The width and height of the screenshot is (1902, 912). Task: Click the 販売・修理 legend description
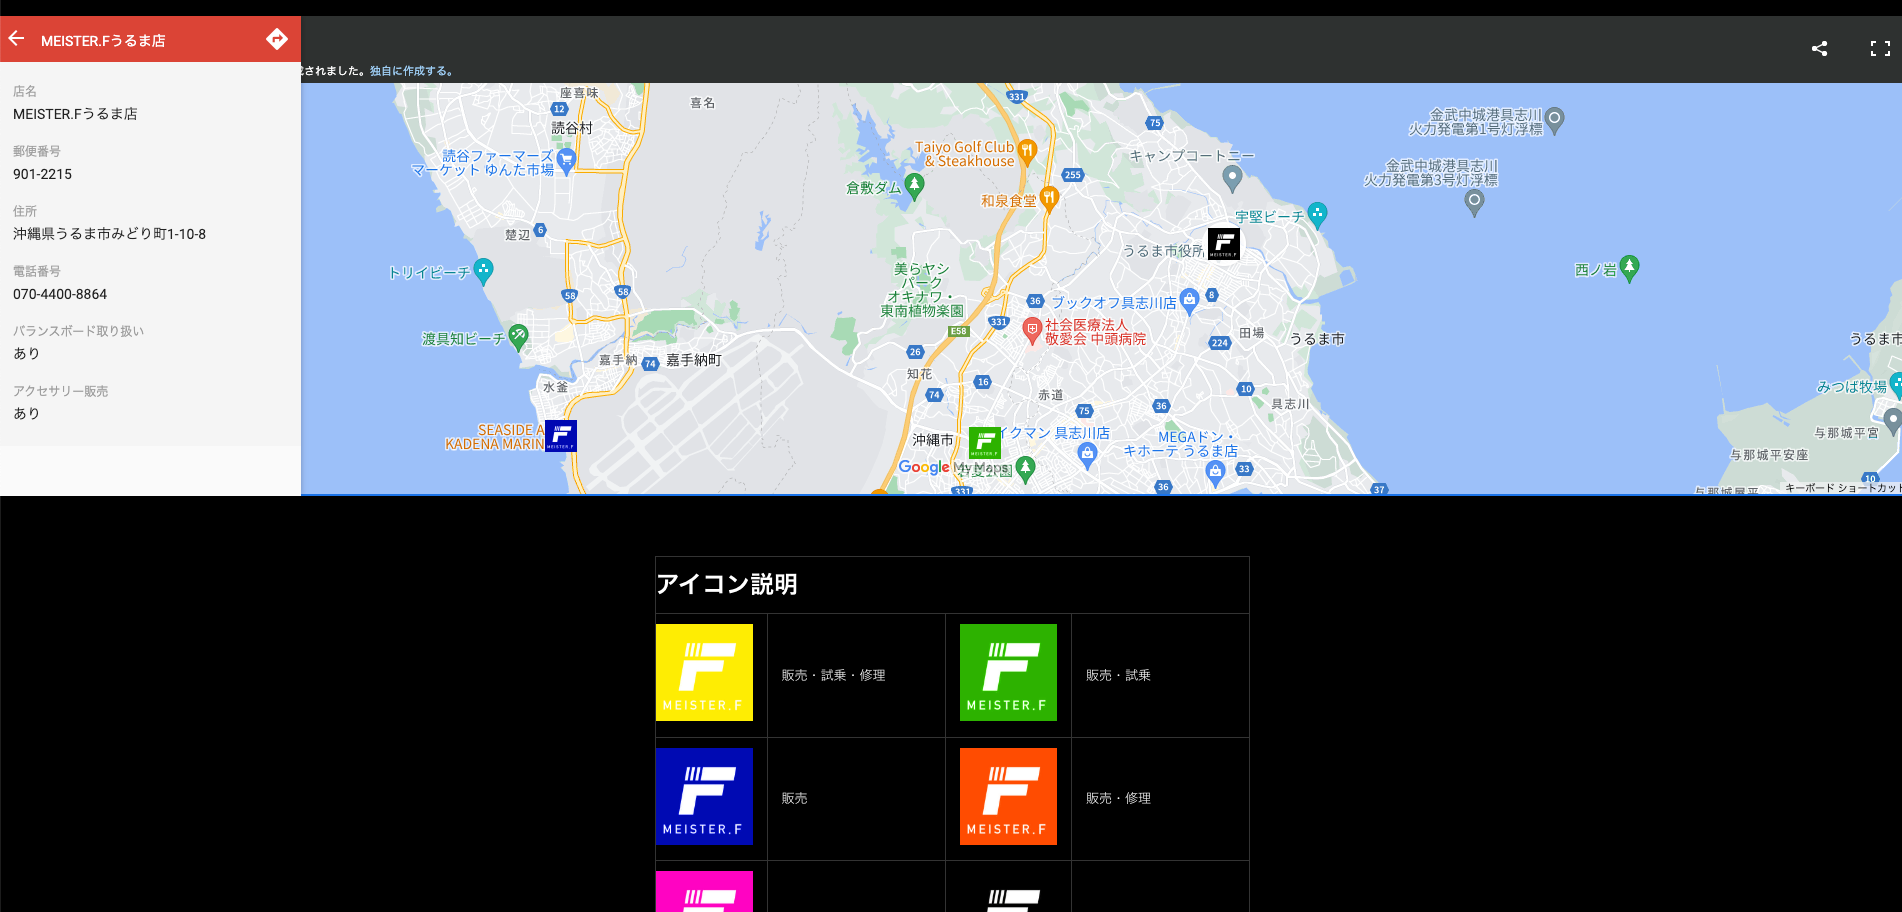1119,798
